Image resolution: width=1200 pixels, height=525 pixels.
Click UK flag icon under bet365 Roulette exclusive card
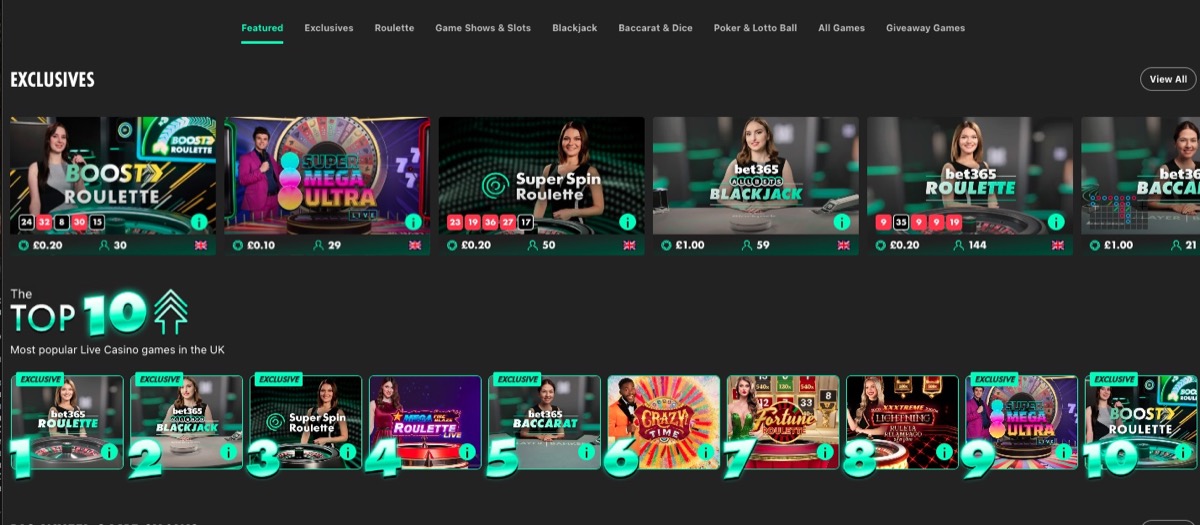[x=1058, y=245]
